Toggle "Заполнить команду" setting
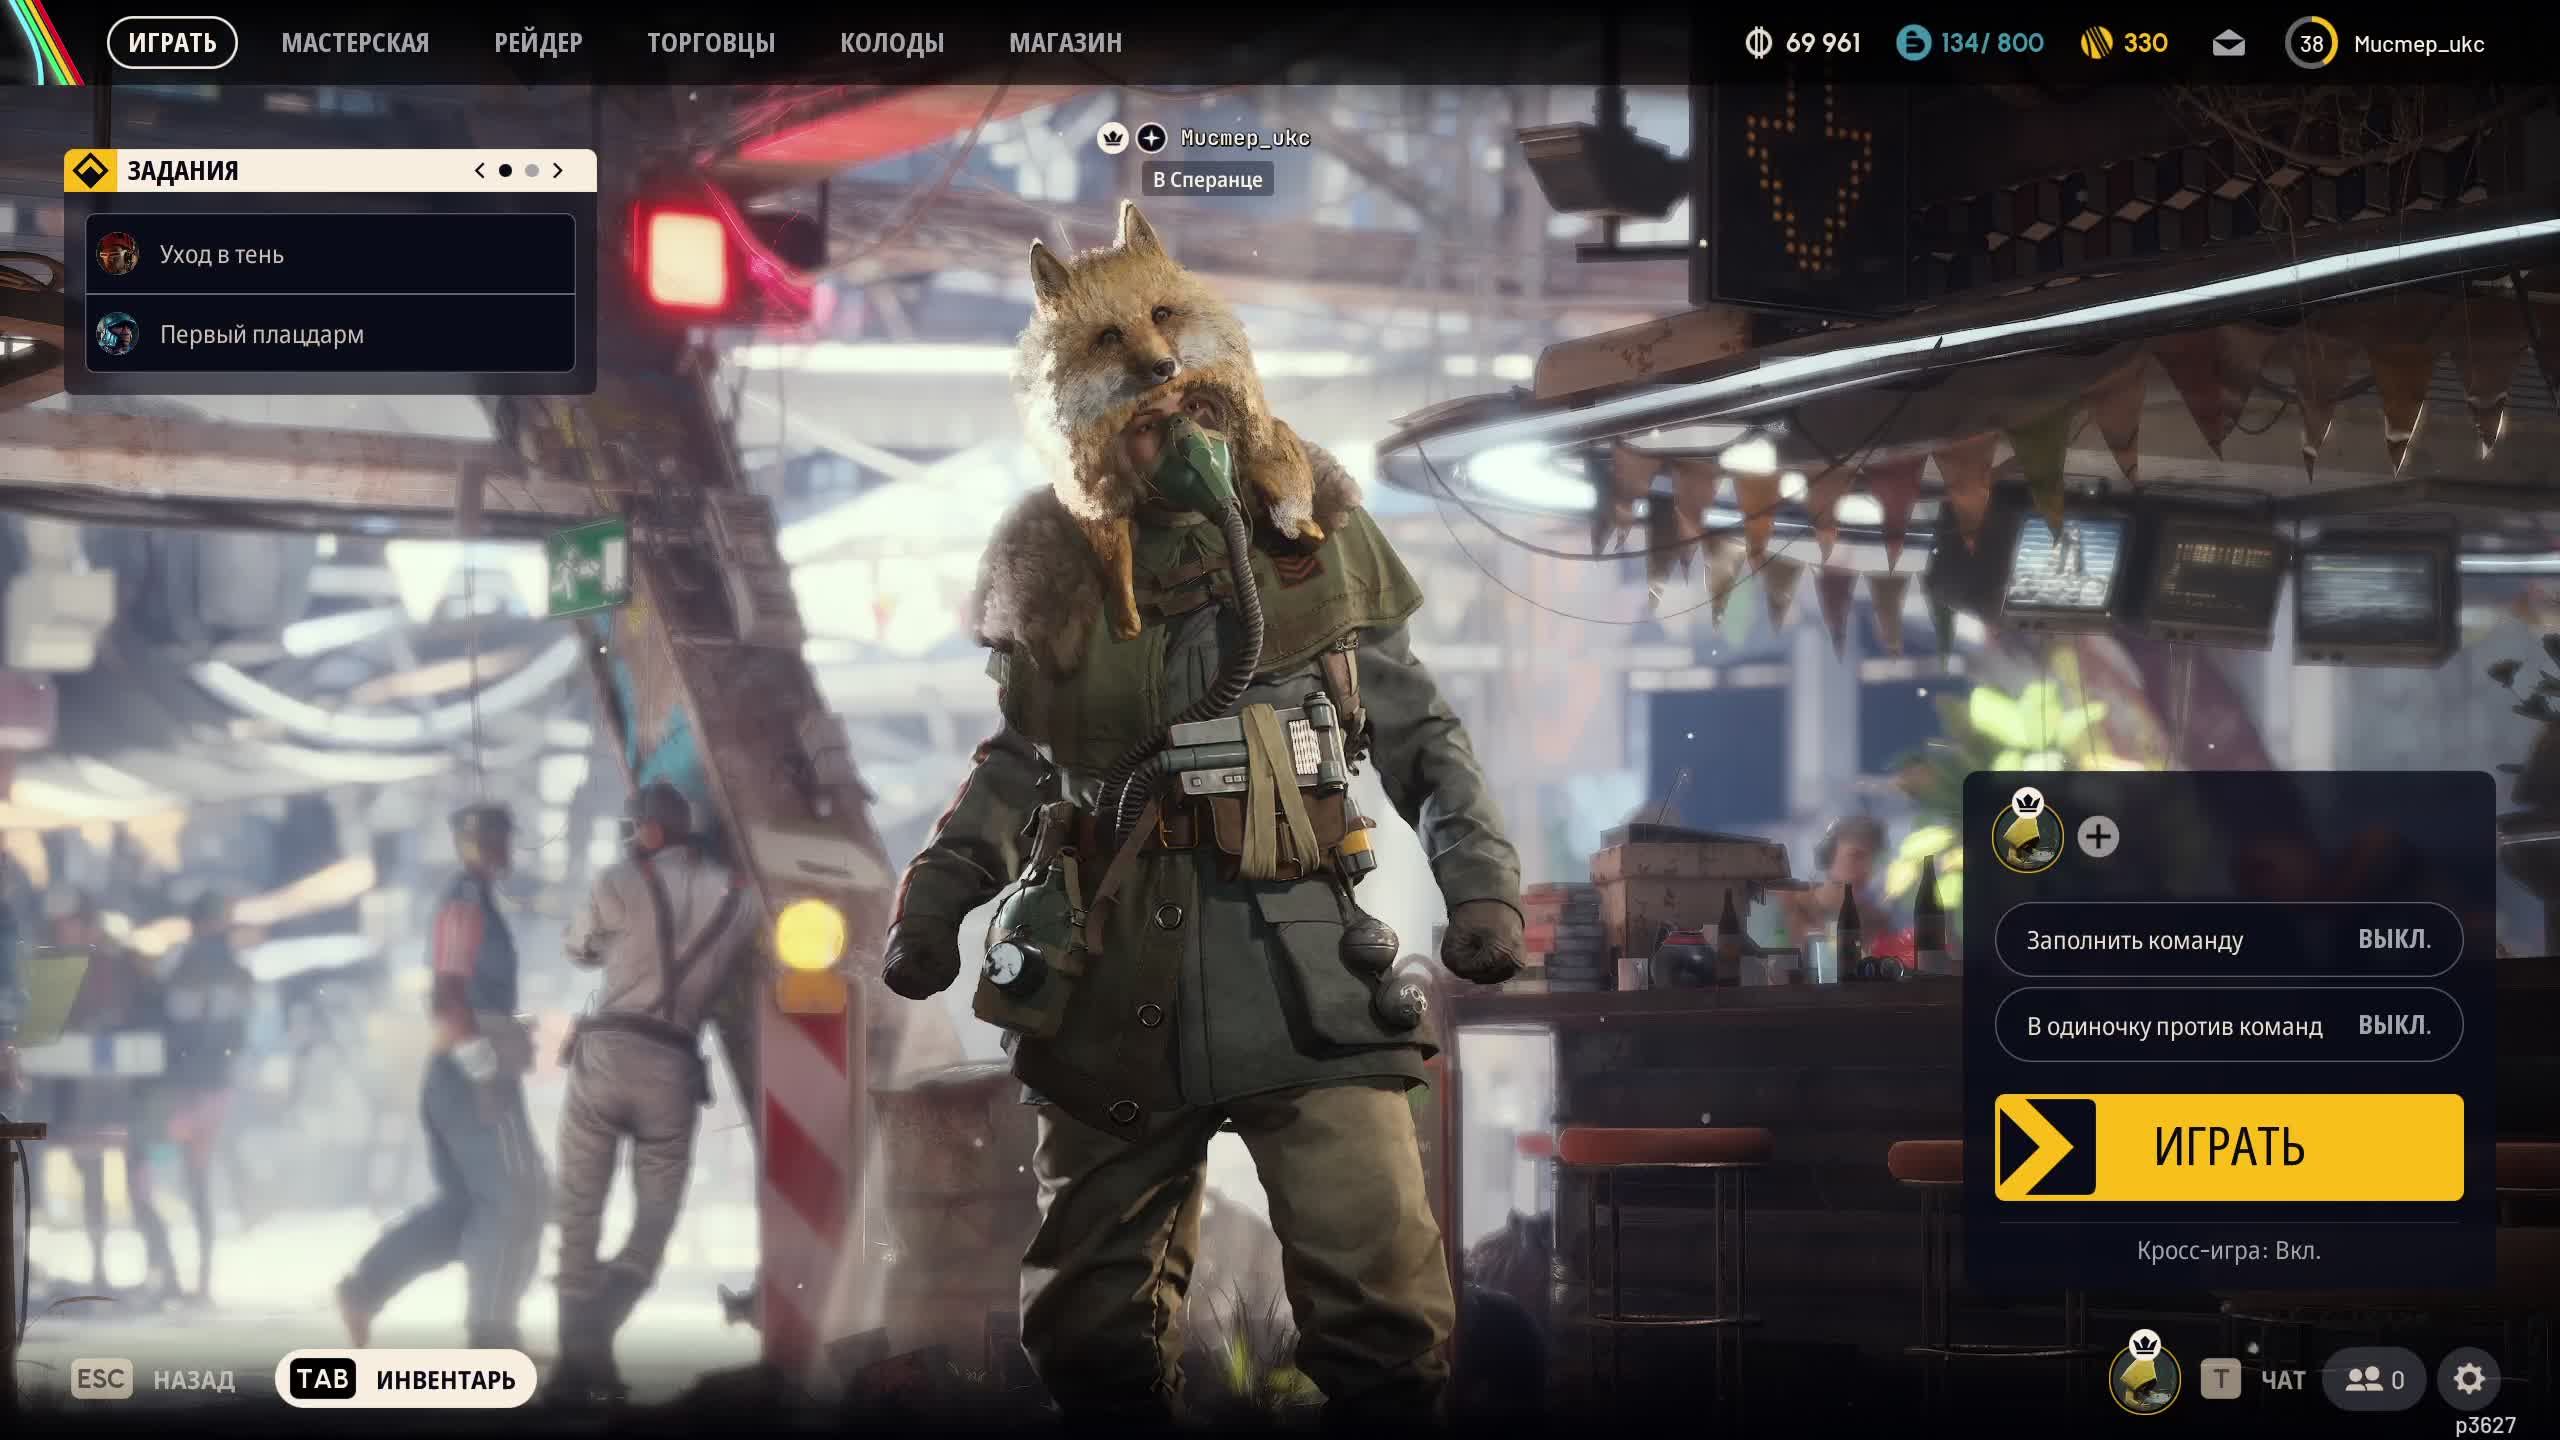Image resolution: width=2560 pixels, height=1440 pixels. click(2228, 940)
